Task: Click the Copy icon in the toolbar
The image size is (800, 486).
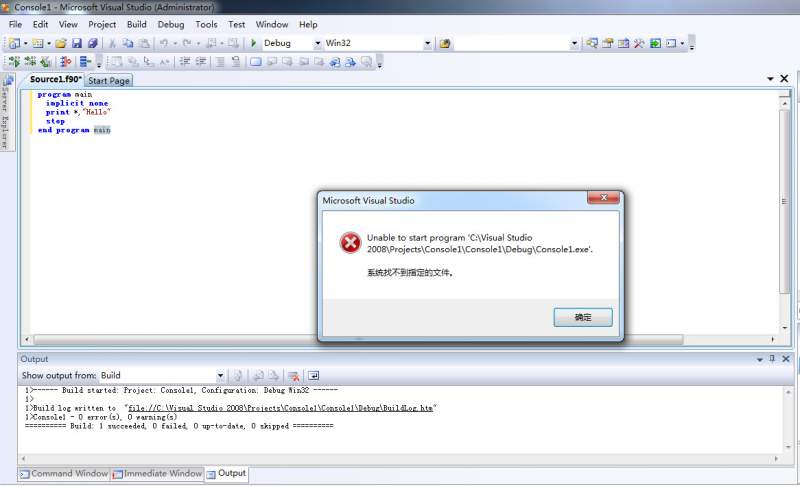Action: coord(128,43)
